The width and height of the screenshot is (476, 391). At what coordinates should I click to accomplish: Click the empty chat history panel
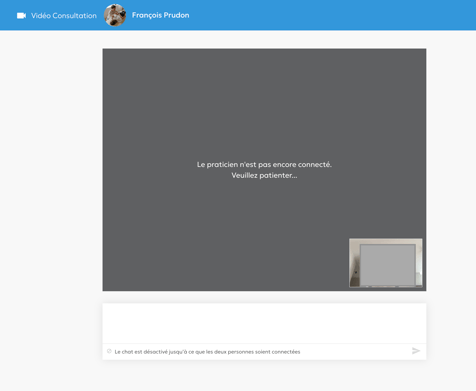point(264,323)
